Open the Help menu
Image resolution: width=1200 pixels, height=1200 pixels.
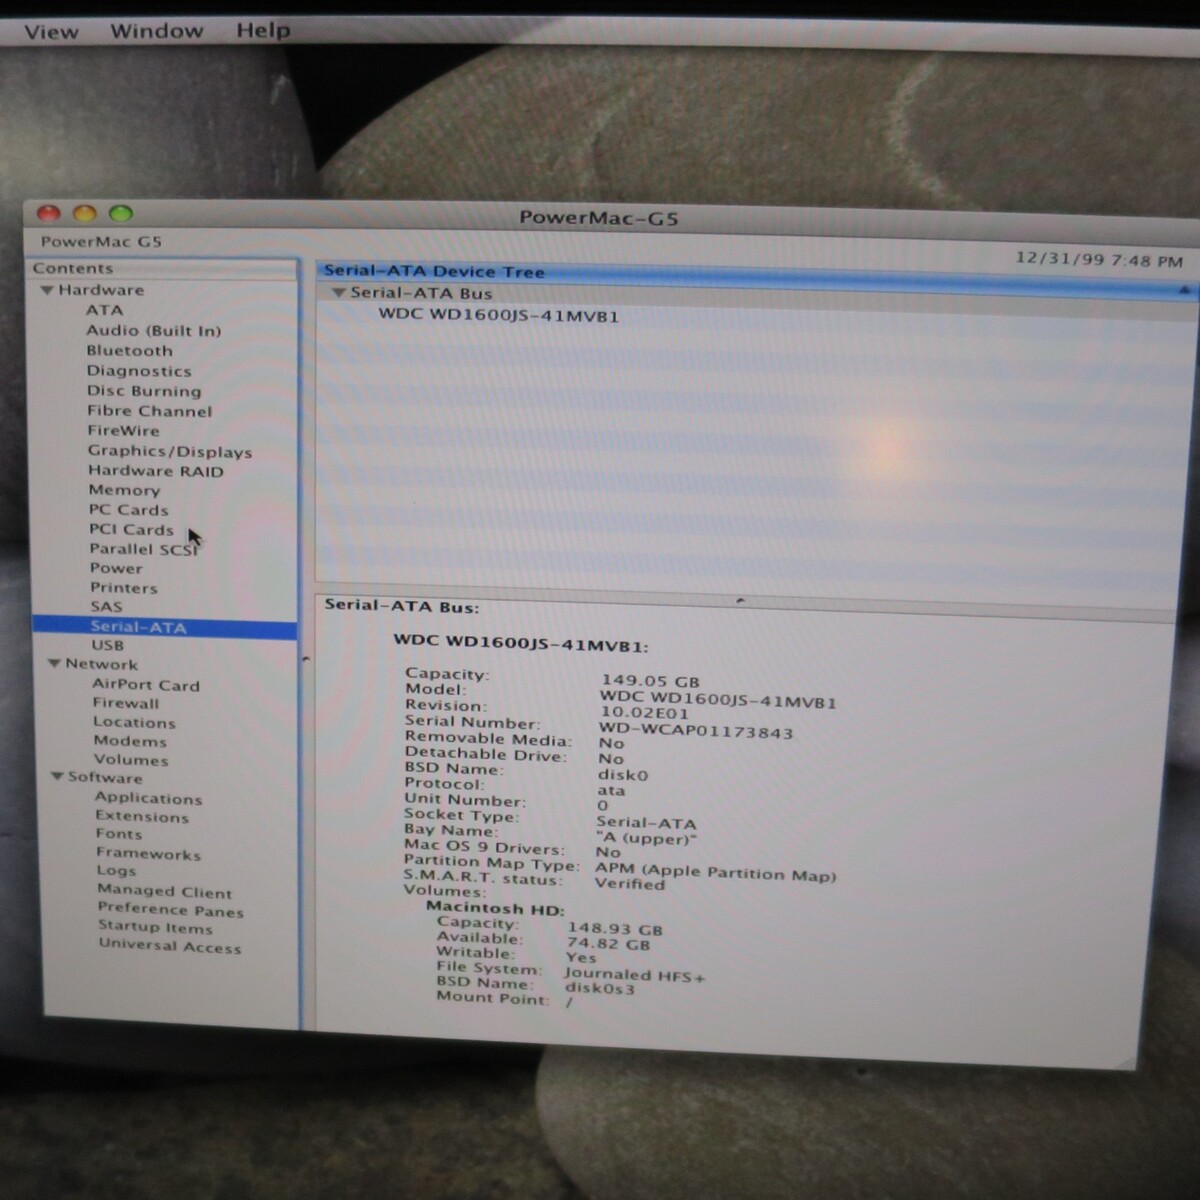(x=263, y=30)
